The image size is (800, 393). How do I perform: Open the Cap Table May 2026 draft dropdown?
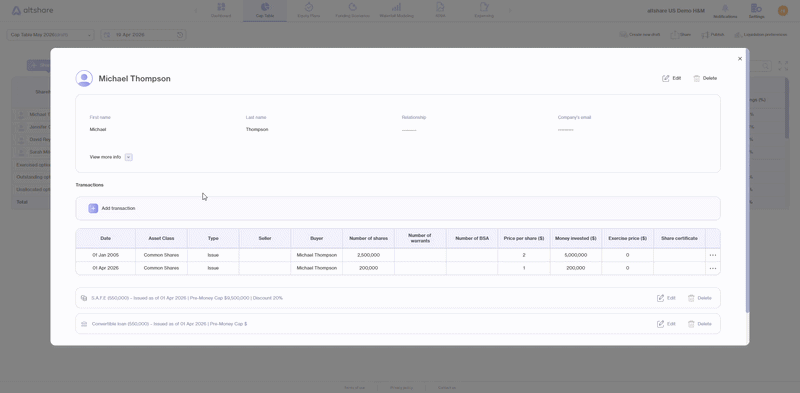[51, 35]
